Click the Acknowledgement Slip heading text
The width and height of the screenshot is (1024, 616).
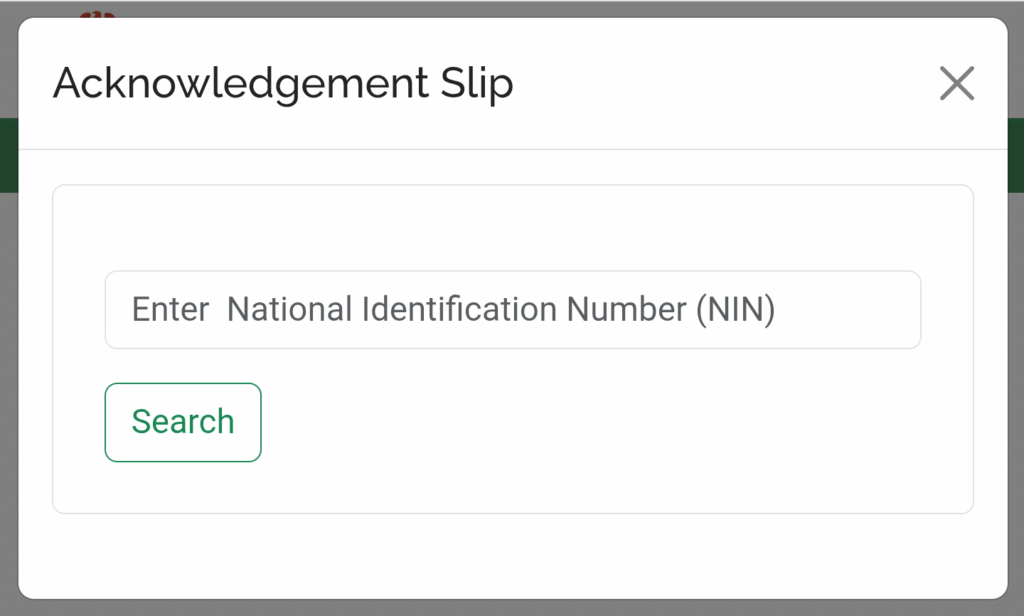coord(283,84)
